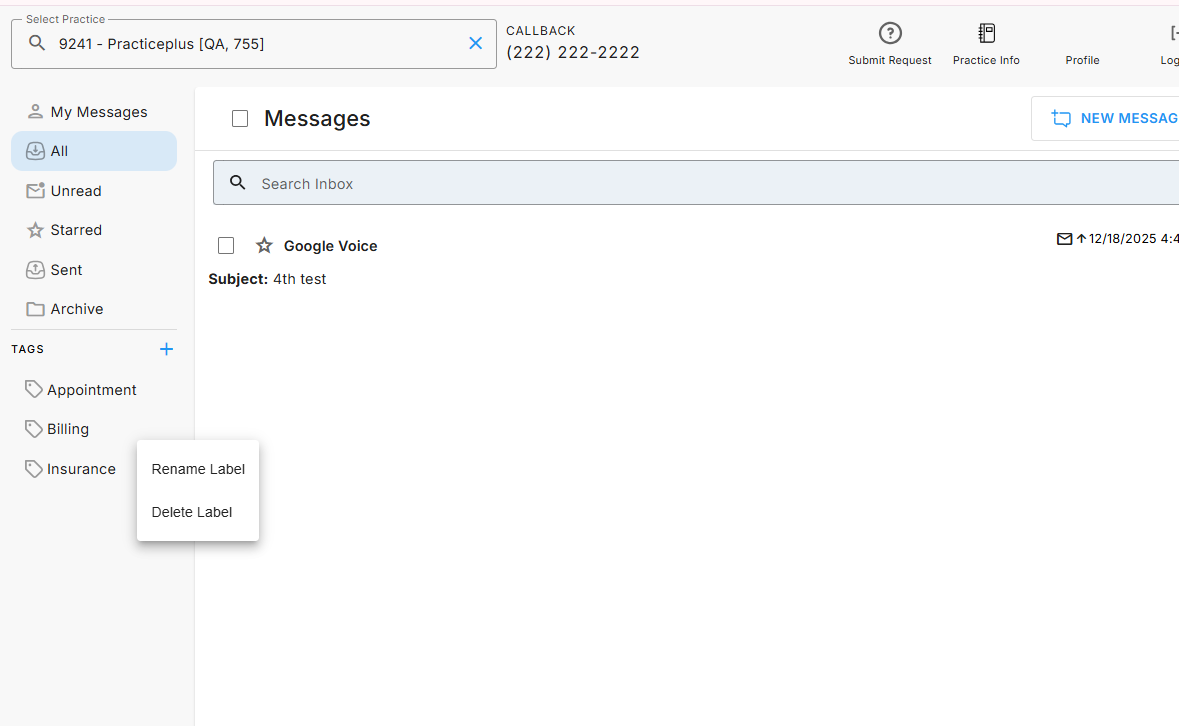Open the Select Practice combo box
Image resolution: width=1179 pixels, height=726 pixels.
coord(260,44)
